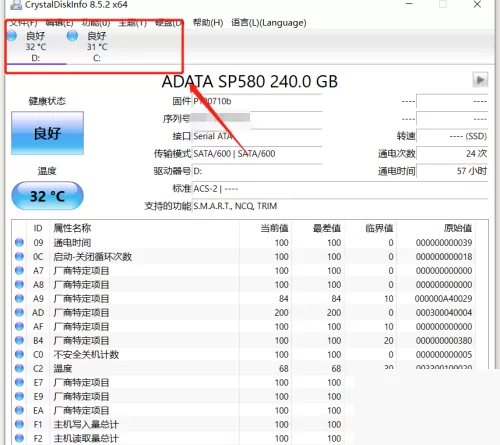500x445 pixels.
Task: Click the blue status circle for drive D:
Action: tap(12, 36)
